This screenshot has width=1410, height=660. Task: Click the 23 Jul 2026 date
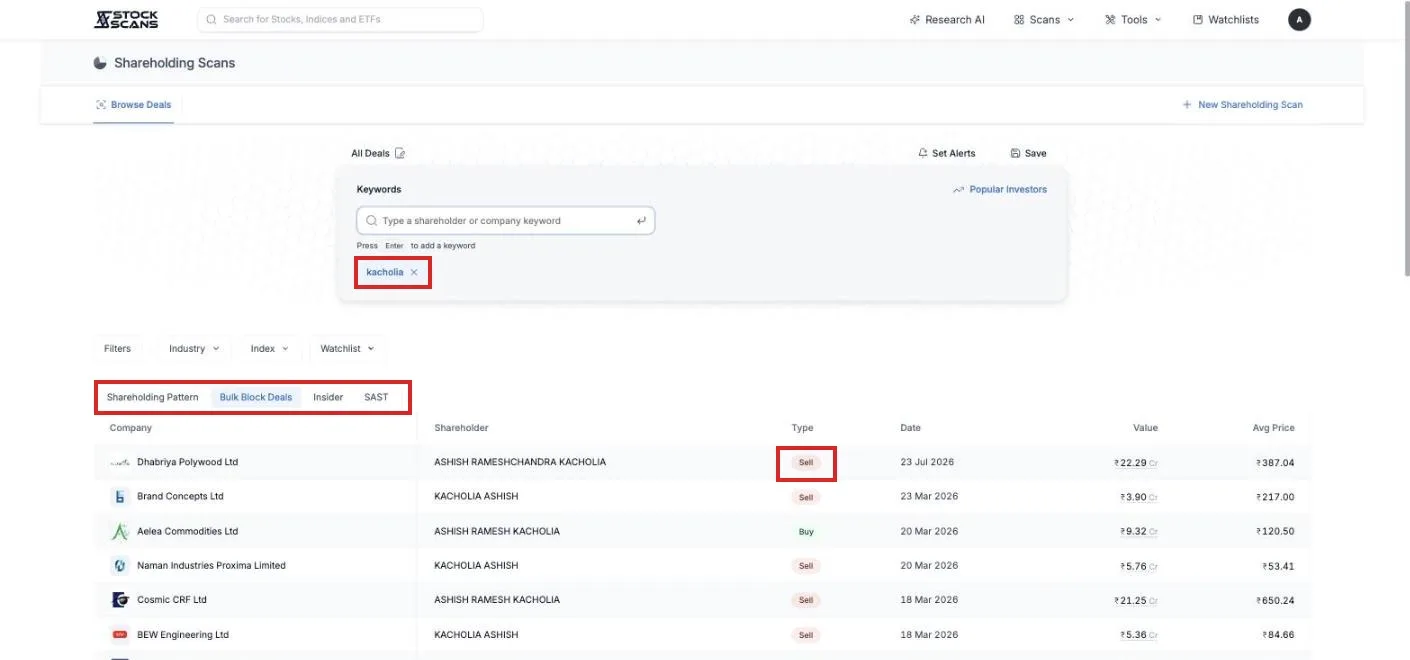click(x=927, y=462)
